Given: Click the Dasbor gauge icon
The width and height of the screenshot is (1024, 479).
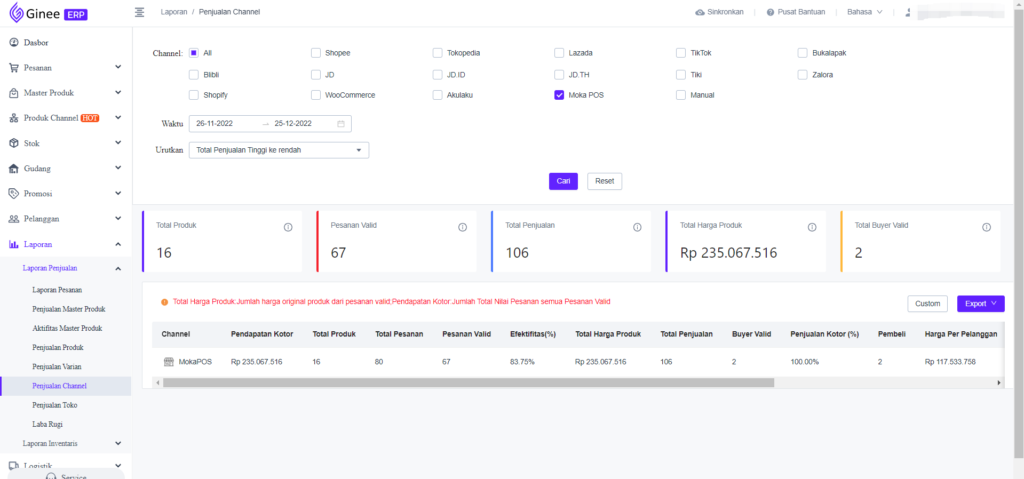Looking at the screenshot, I should (14, 42).
